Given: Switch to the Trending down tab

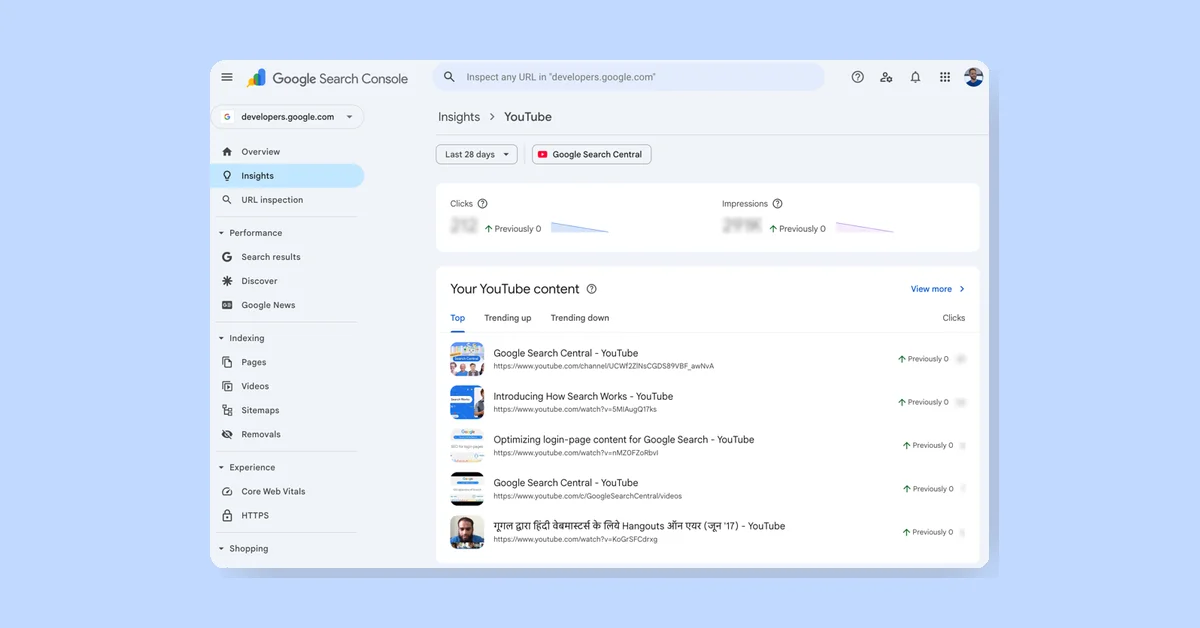Looking at the screenshot, I should click(x=579, y=317).
